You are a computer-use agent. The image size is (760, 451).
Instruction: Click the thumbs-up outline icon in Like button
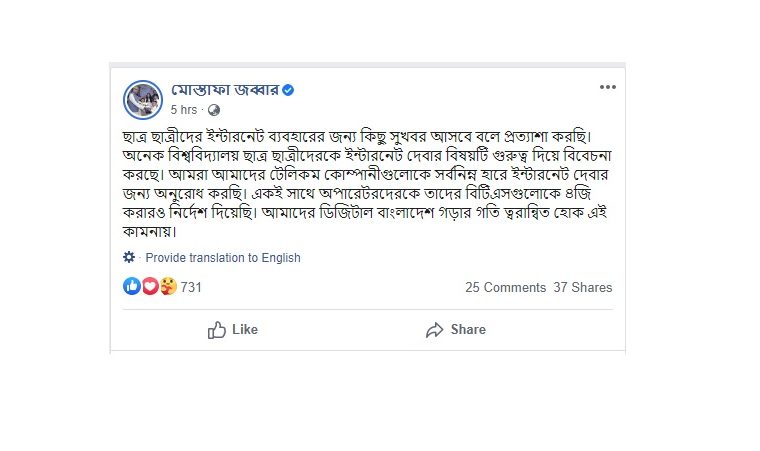click(216, 330)
